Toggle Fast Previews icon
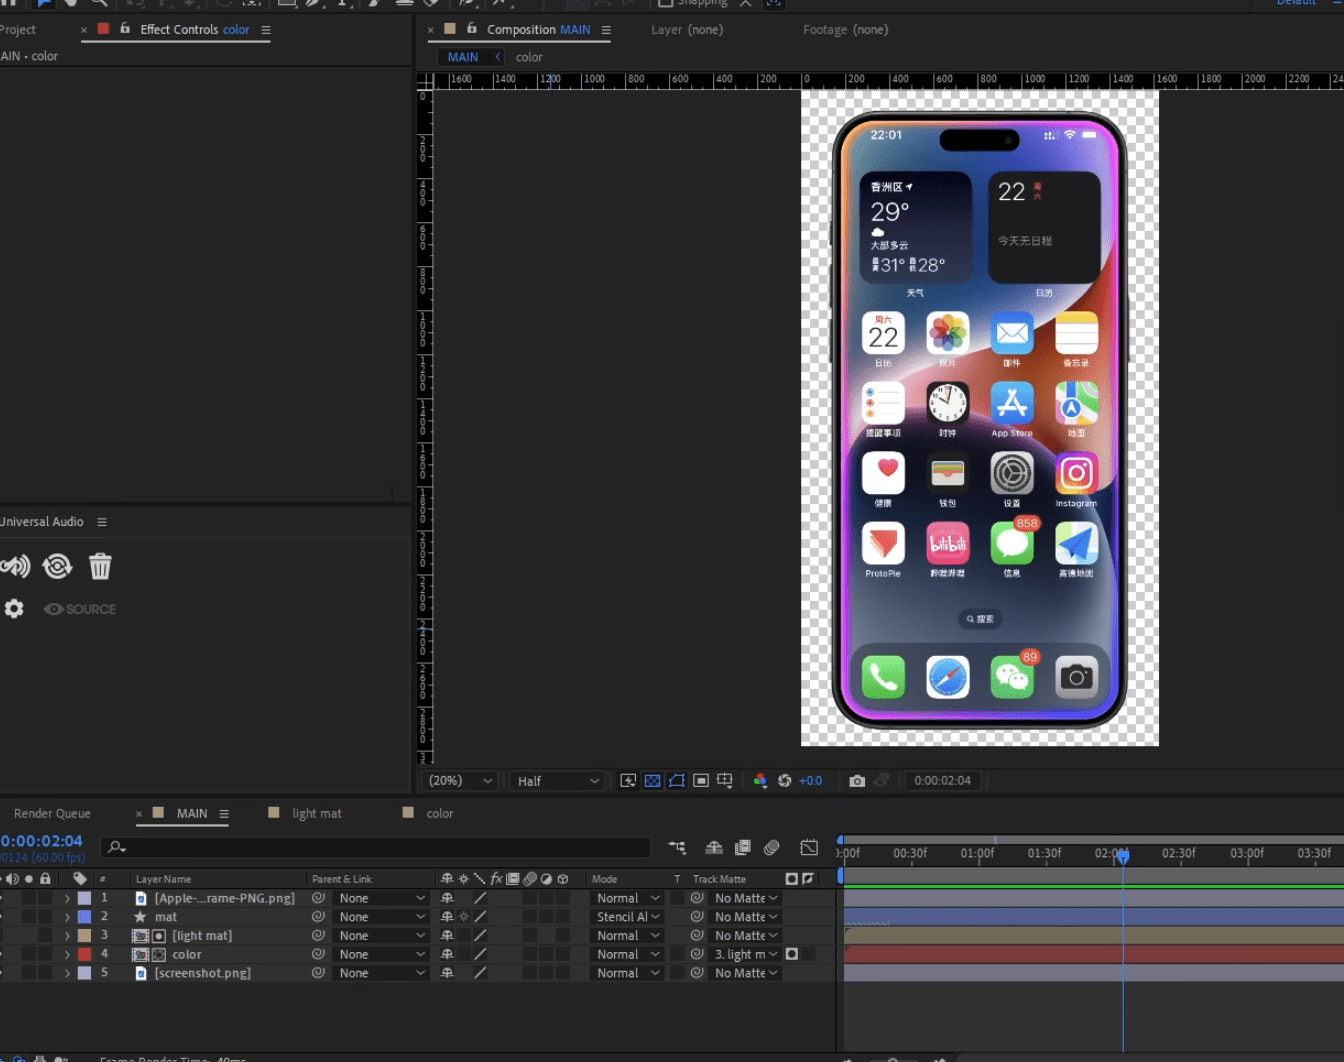 coord(628,781)
